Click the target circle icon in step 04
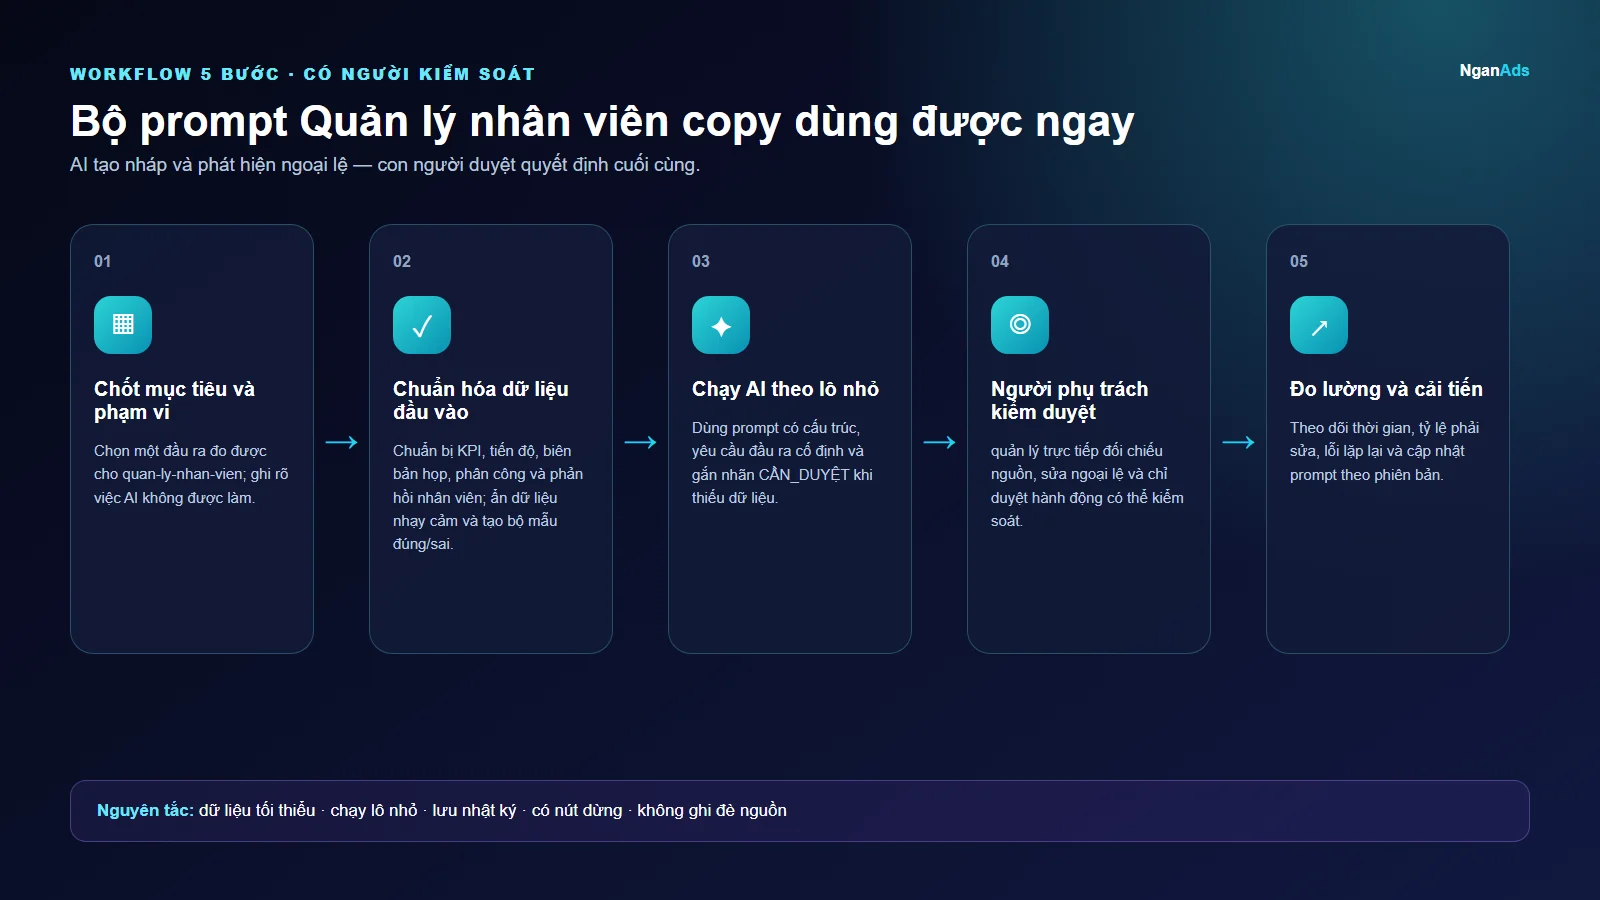 1020,325
